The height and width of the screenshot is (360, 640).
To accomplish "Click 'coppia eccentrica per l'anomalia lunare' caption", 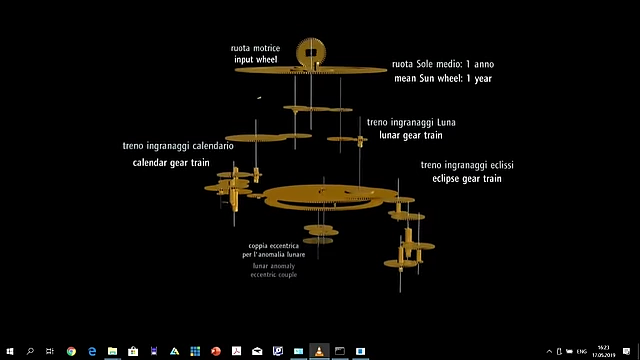I will [x=273, y=250].
